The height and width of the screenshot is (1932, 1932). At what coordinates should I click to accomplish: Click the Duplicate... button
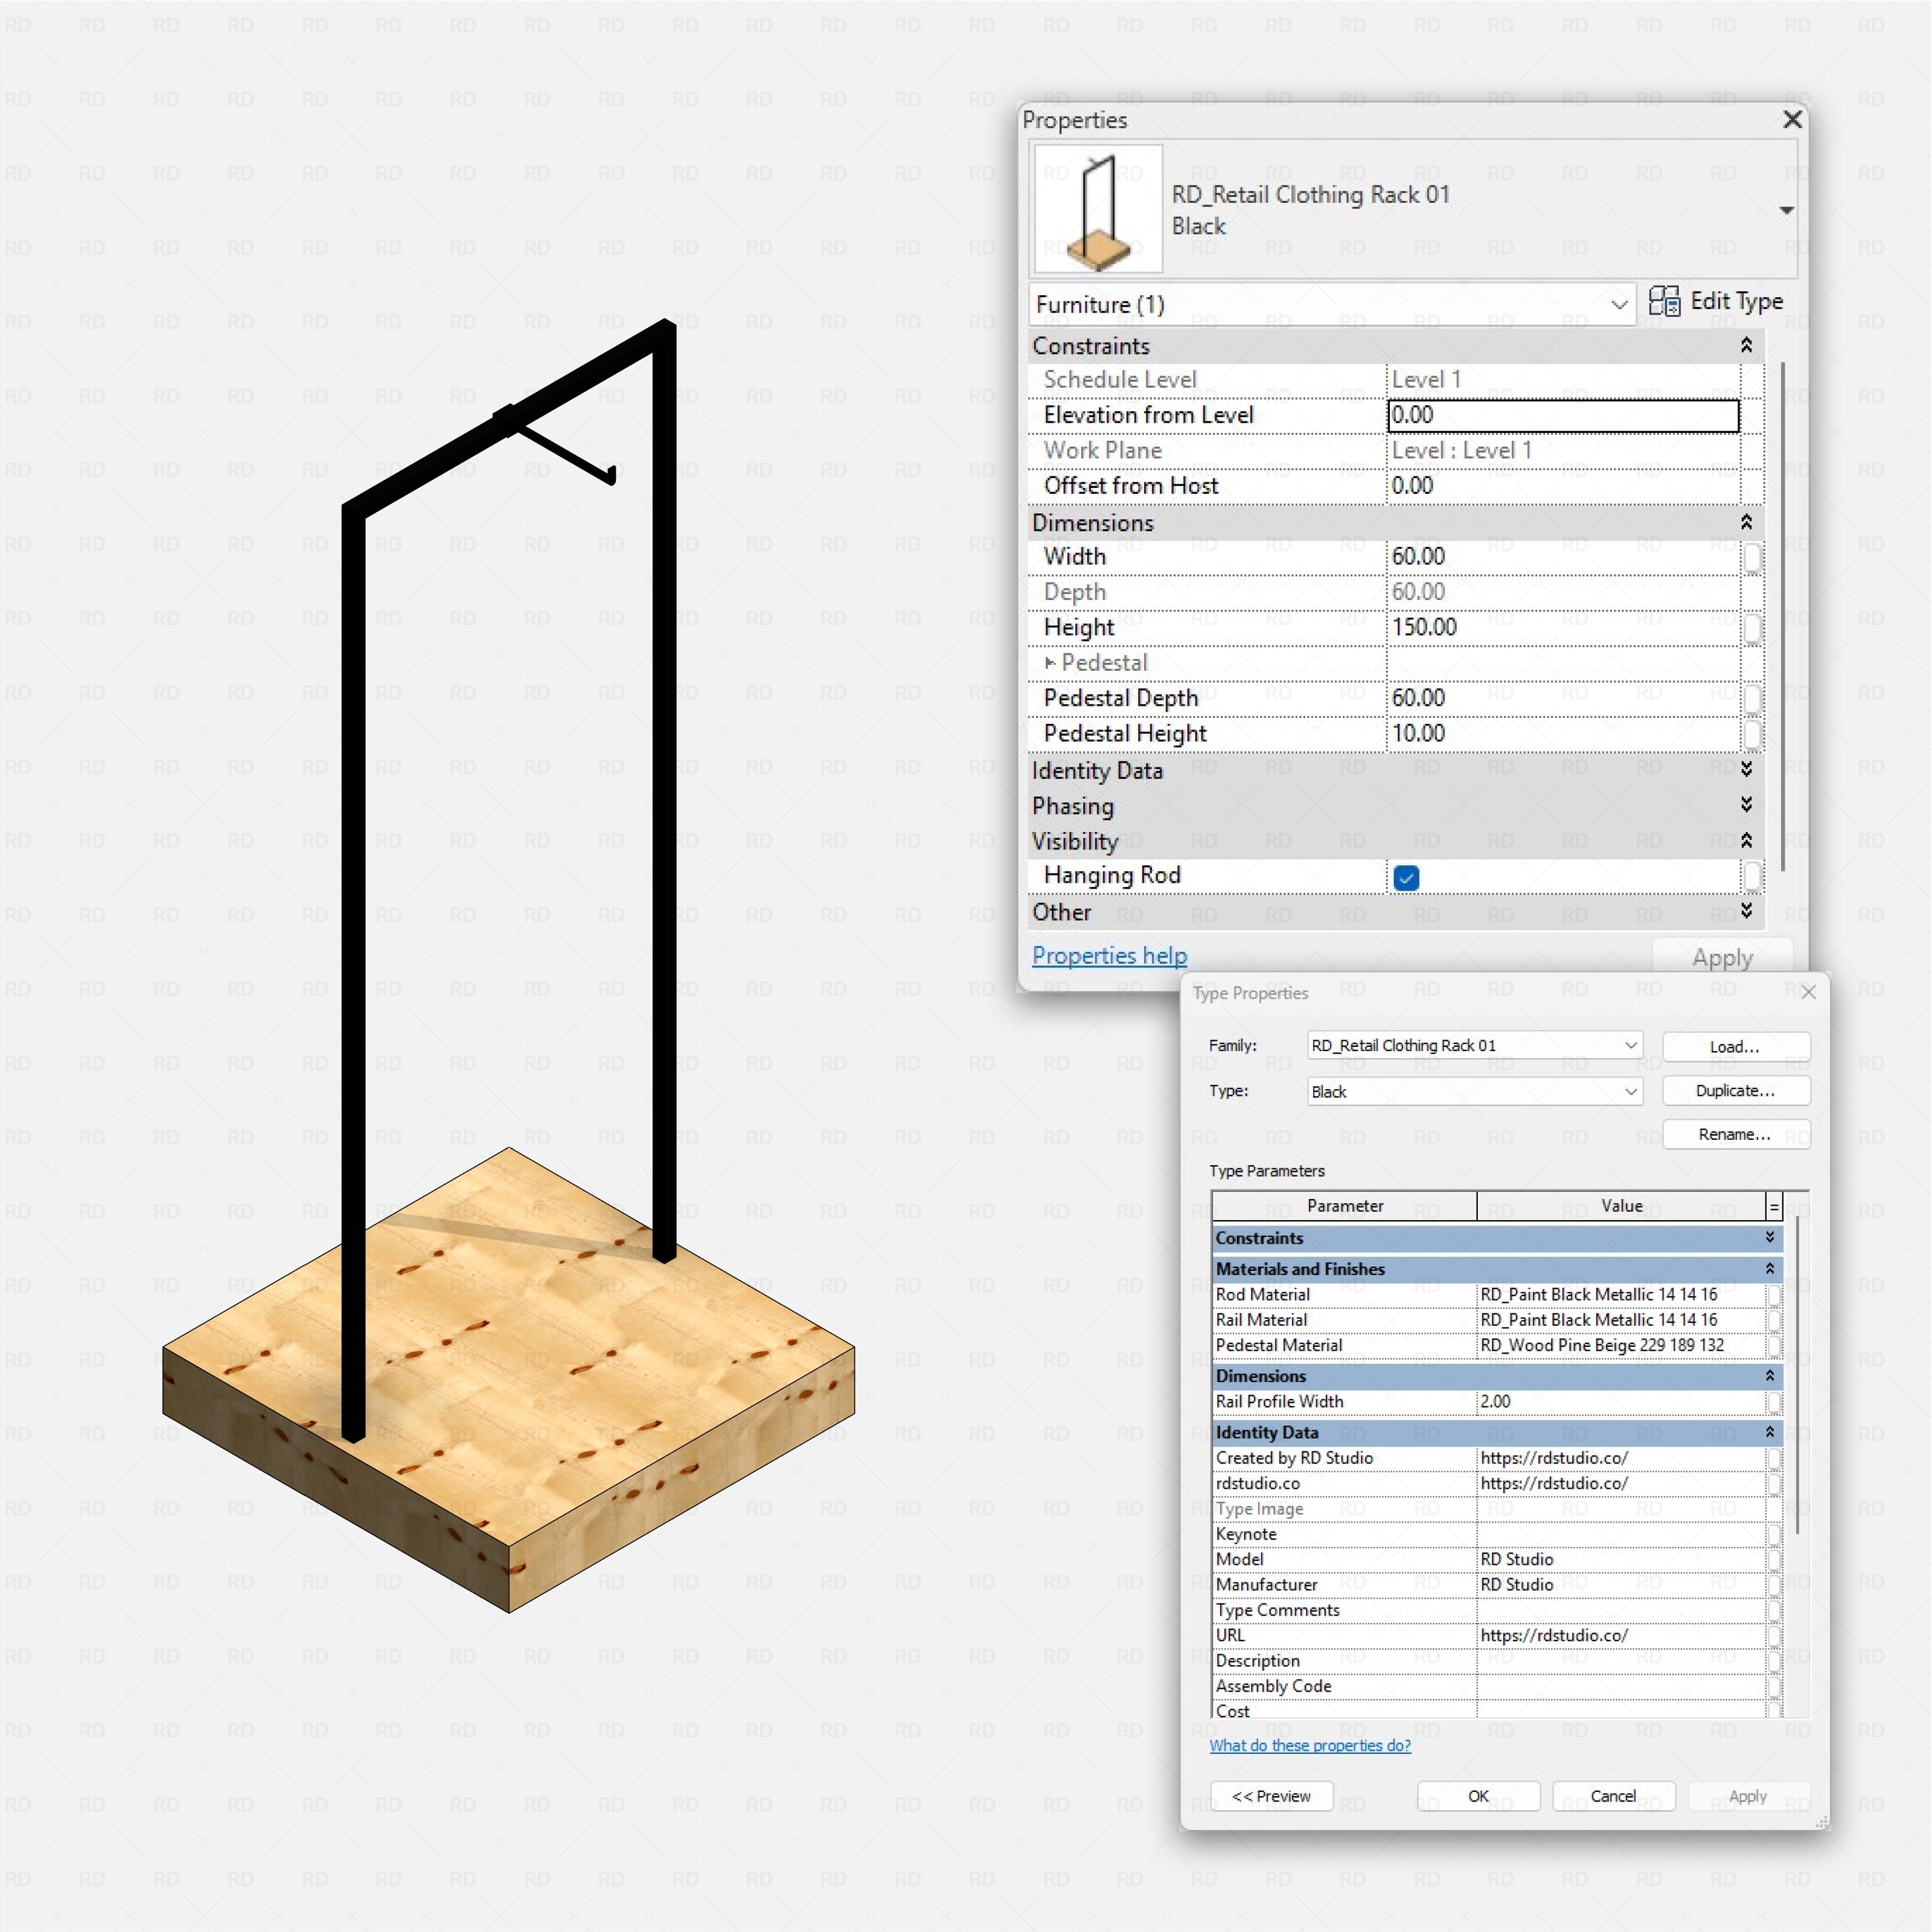point(1736,1090)
